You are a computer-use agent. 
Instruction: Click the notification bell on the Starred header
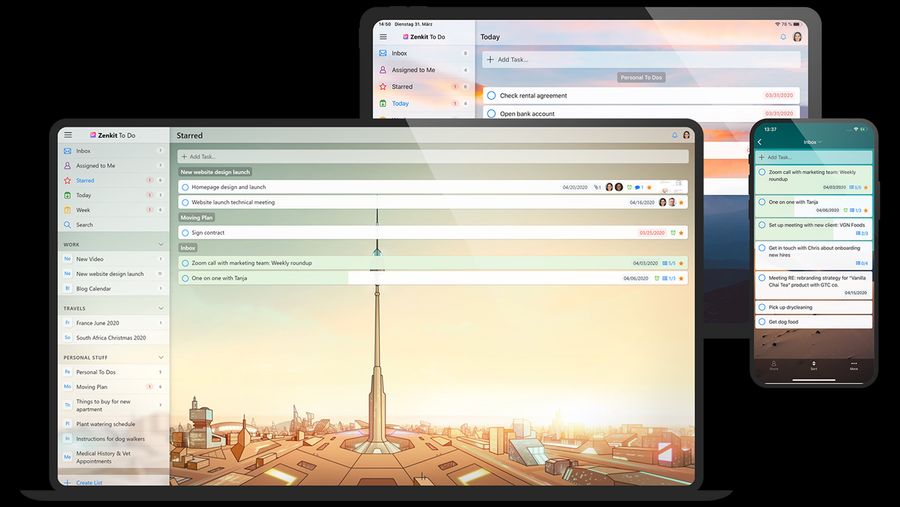point(674,136)
